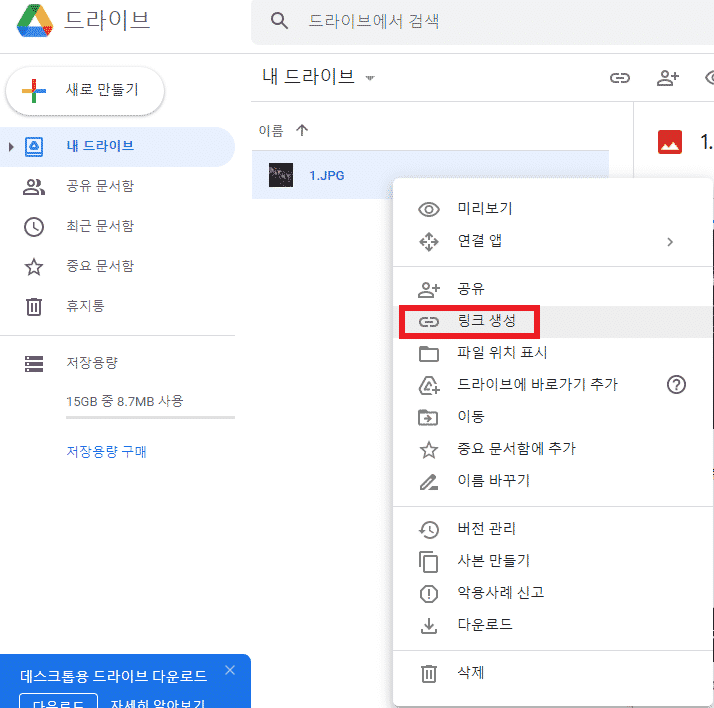Toggle name sort direction arrow
714x708 pixels.
(303, 130)
